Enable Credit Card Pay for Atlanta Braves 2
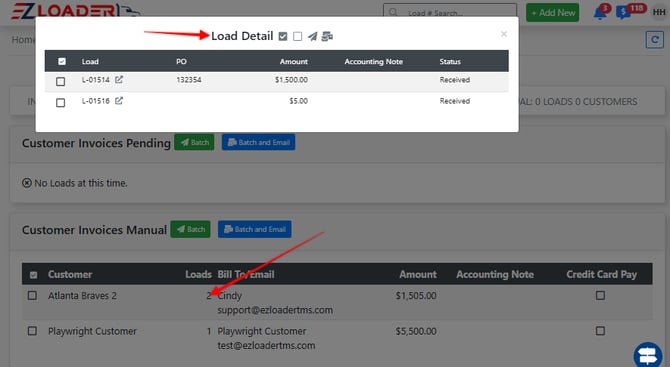 (x=600, y=295)
